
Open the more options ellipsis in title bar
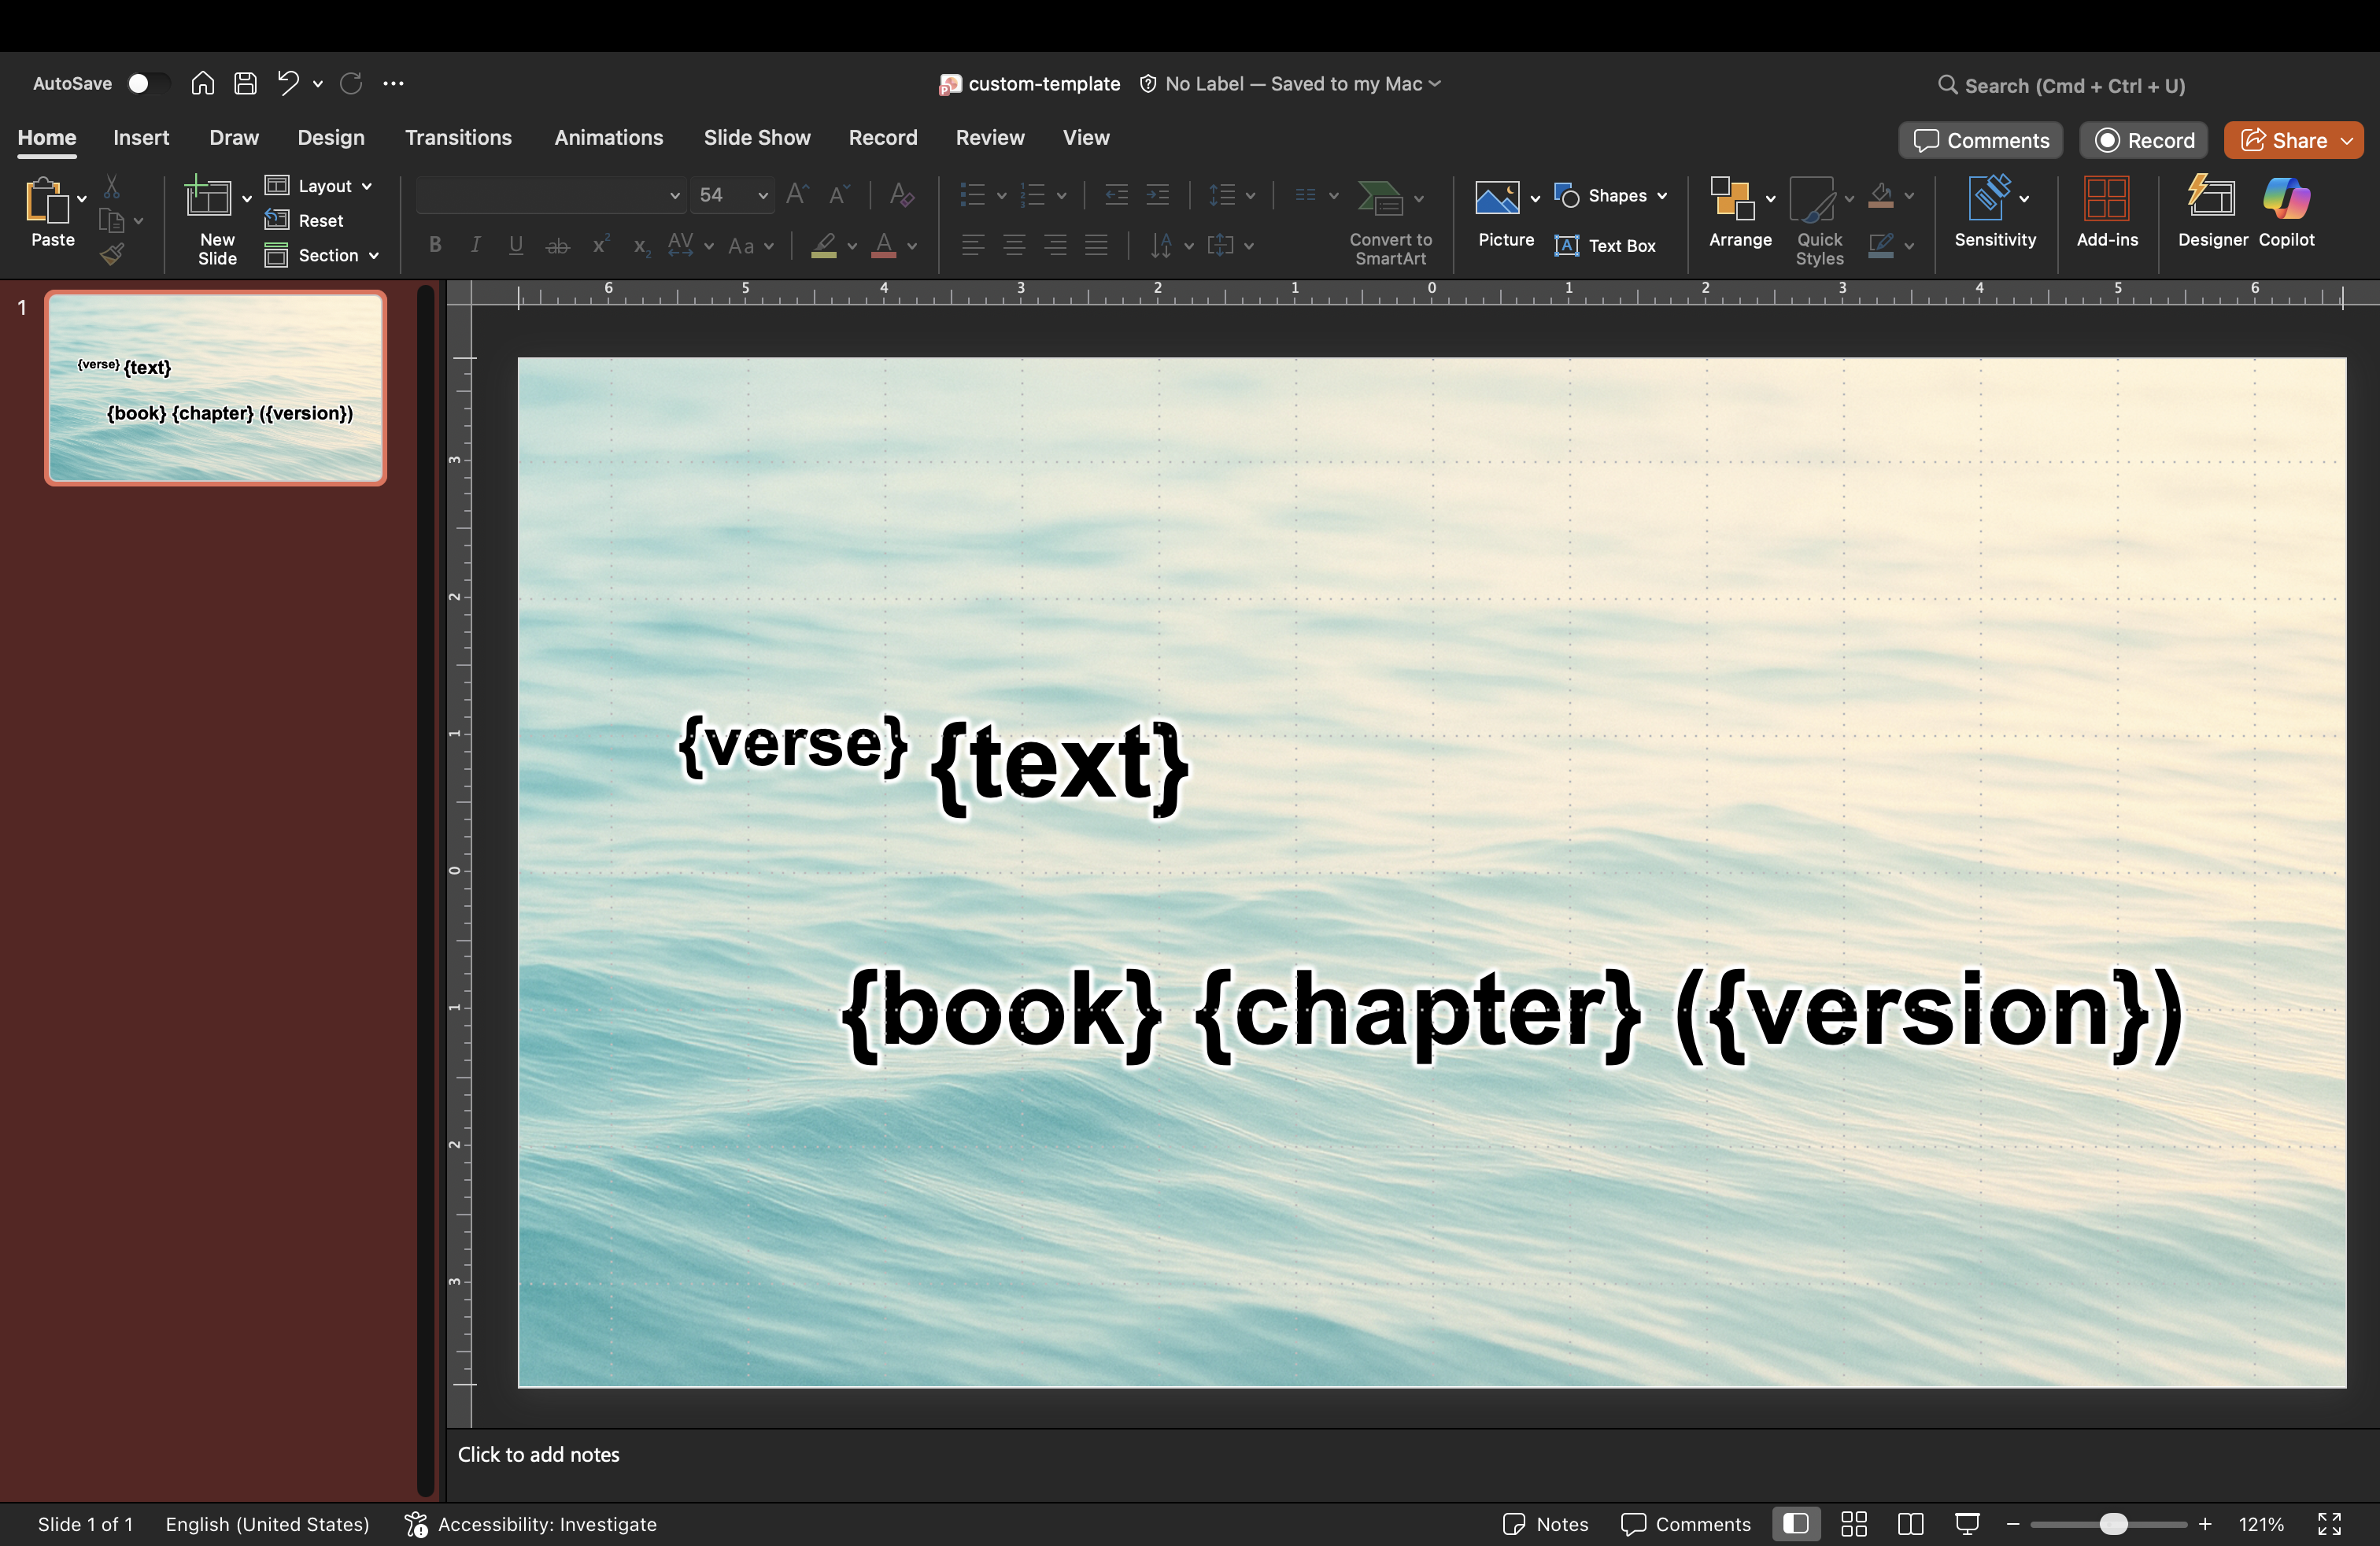click(x=393, y=83)
